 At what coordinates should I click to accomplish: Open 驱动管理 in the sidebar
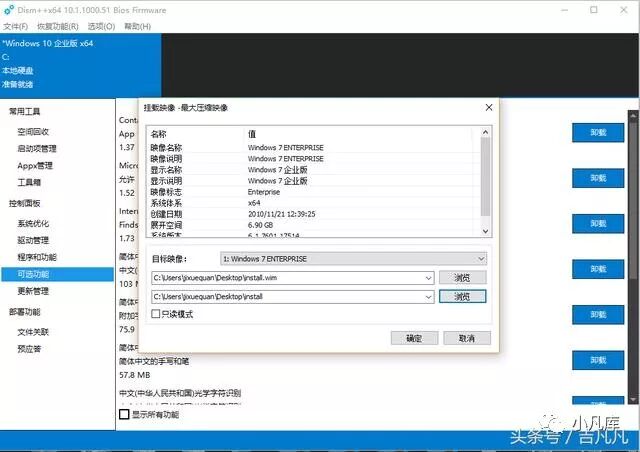coord(33,240)
